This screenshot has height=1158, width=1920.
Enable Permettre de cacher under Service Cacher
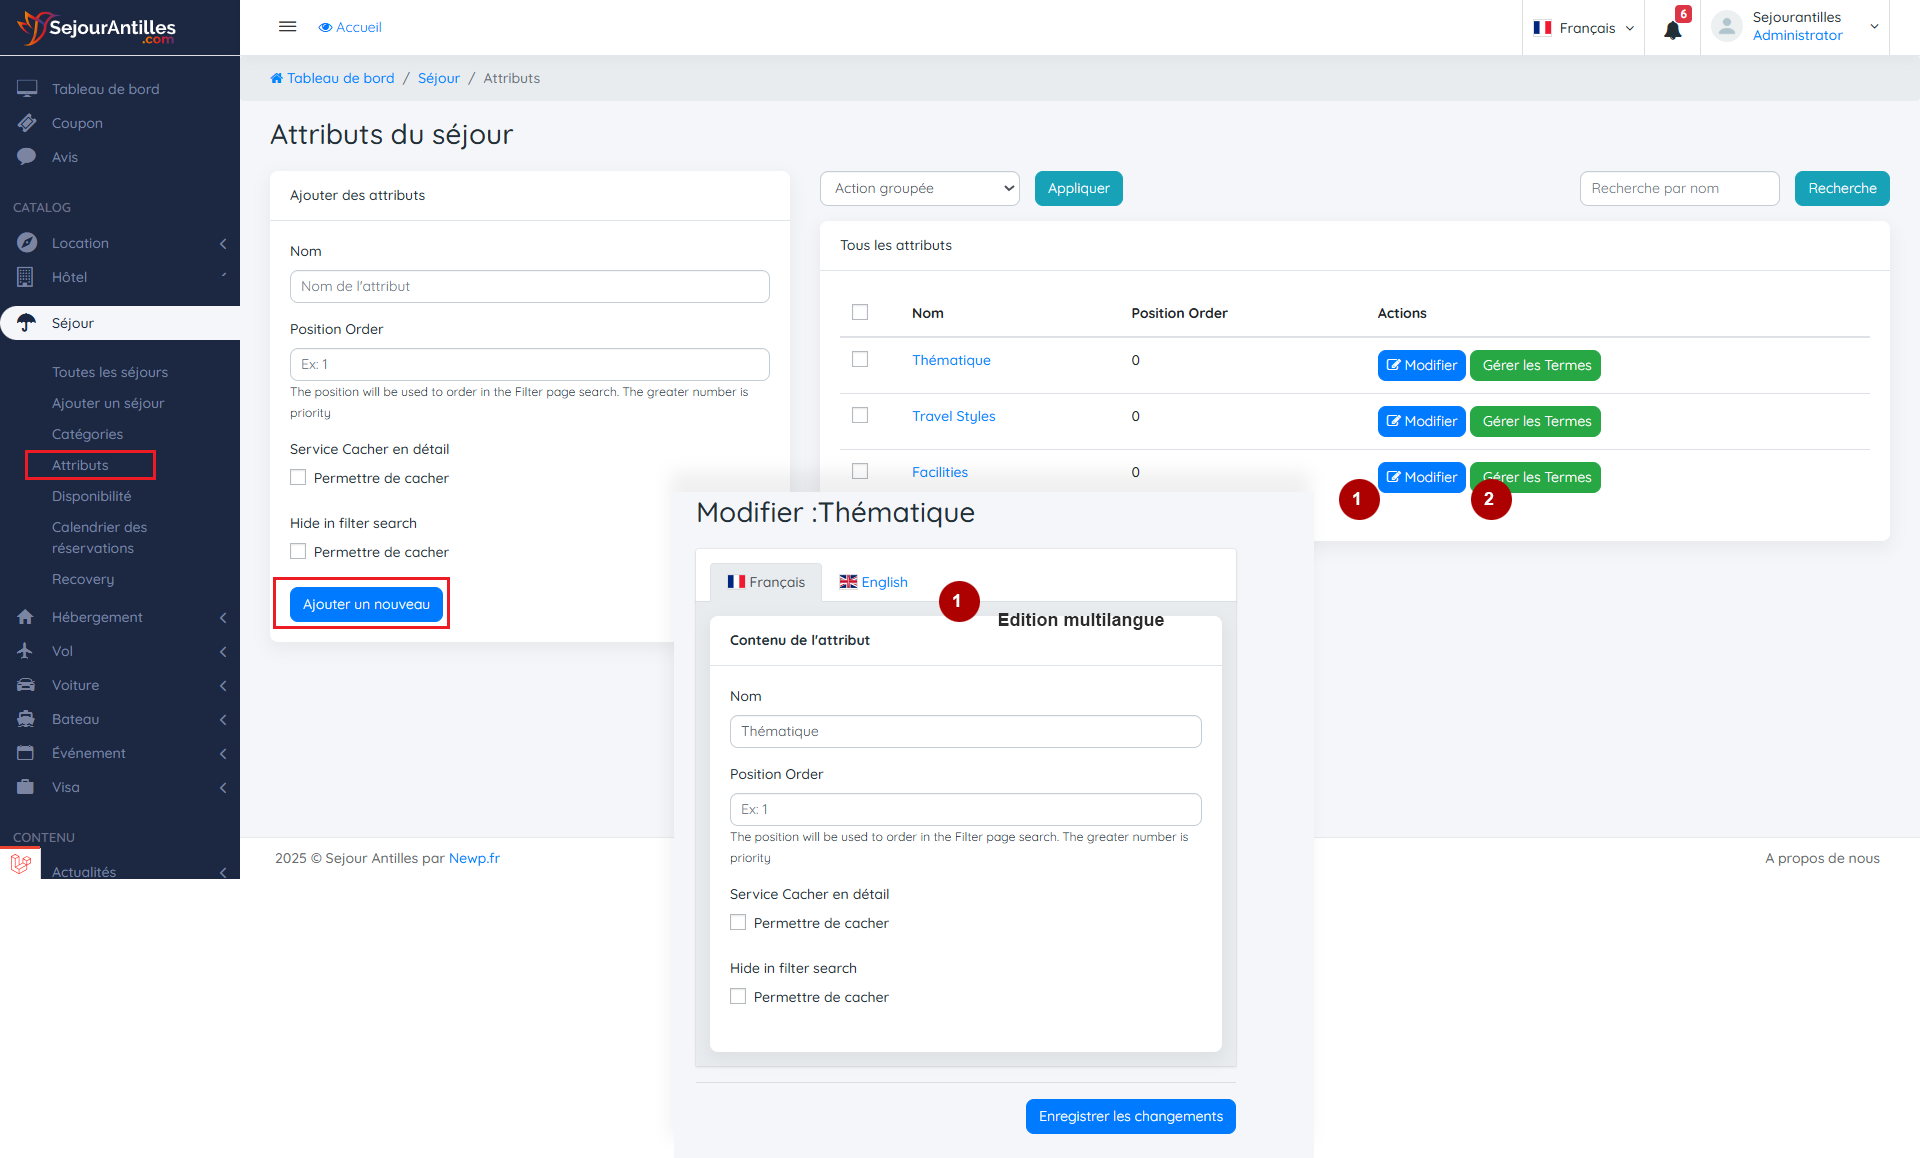298,478
